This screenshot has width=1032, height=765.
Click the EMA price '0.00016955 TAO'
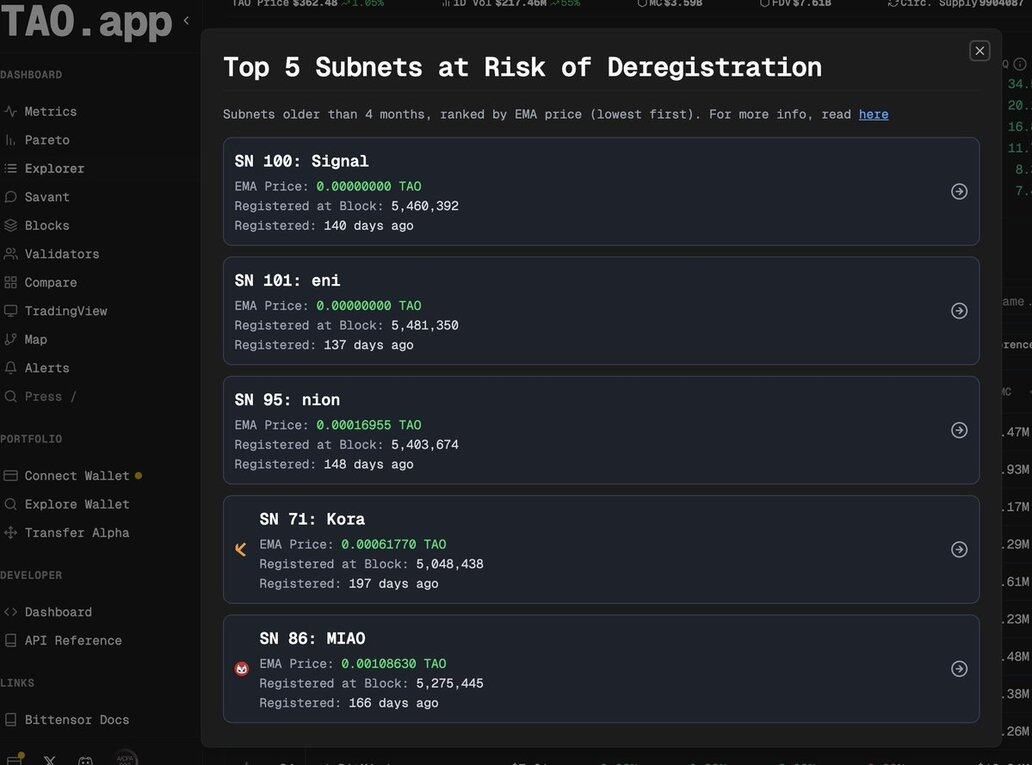tap(369, 425)
